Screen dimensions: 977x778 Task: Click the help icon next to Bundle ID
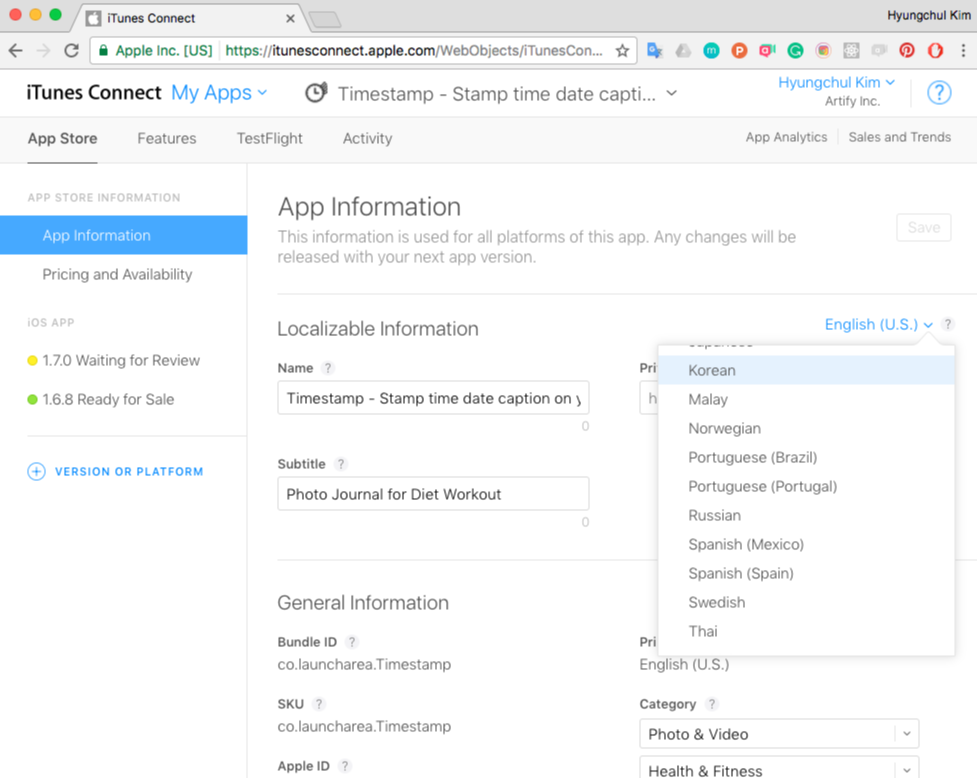pos(351,642)
